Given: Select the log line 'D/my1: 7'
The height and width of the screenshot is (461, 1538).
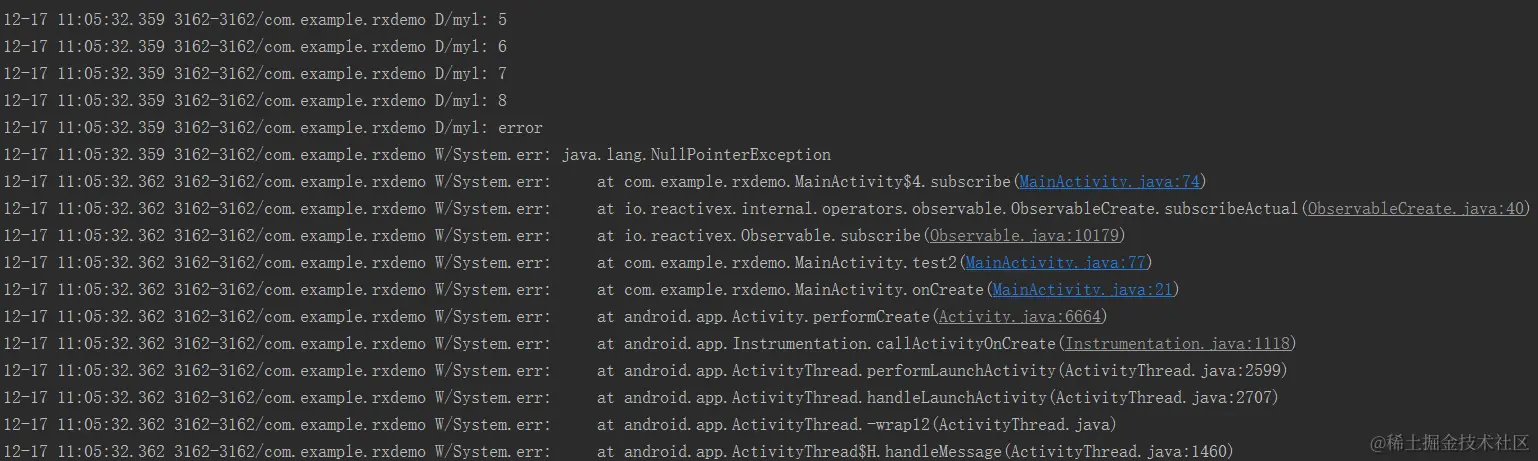Looking at the screenshot, I should (255, 74).
